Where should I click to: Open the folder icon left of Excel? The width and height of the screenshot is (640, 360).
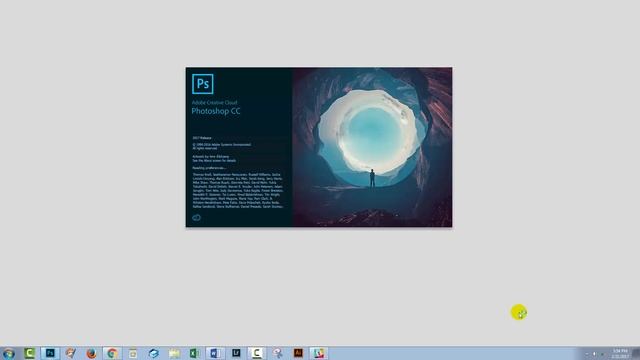pos(174,353)
